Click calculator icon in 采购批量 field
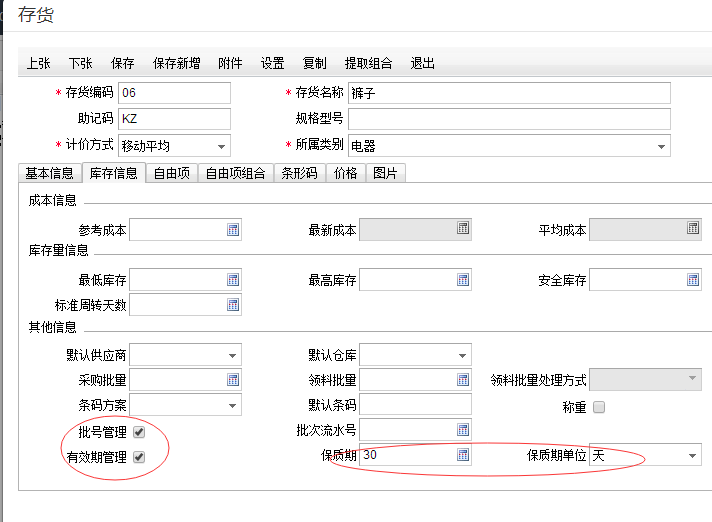 point(233,380)
